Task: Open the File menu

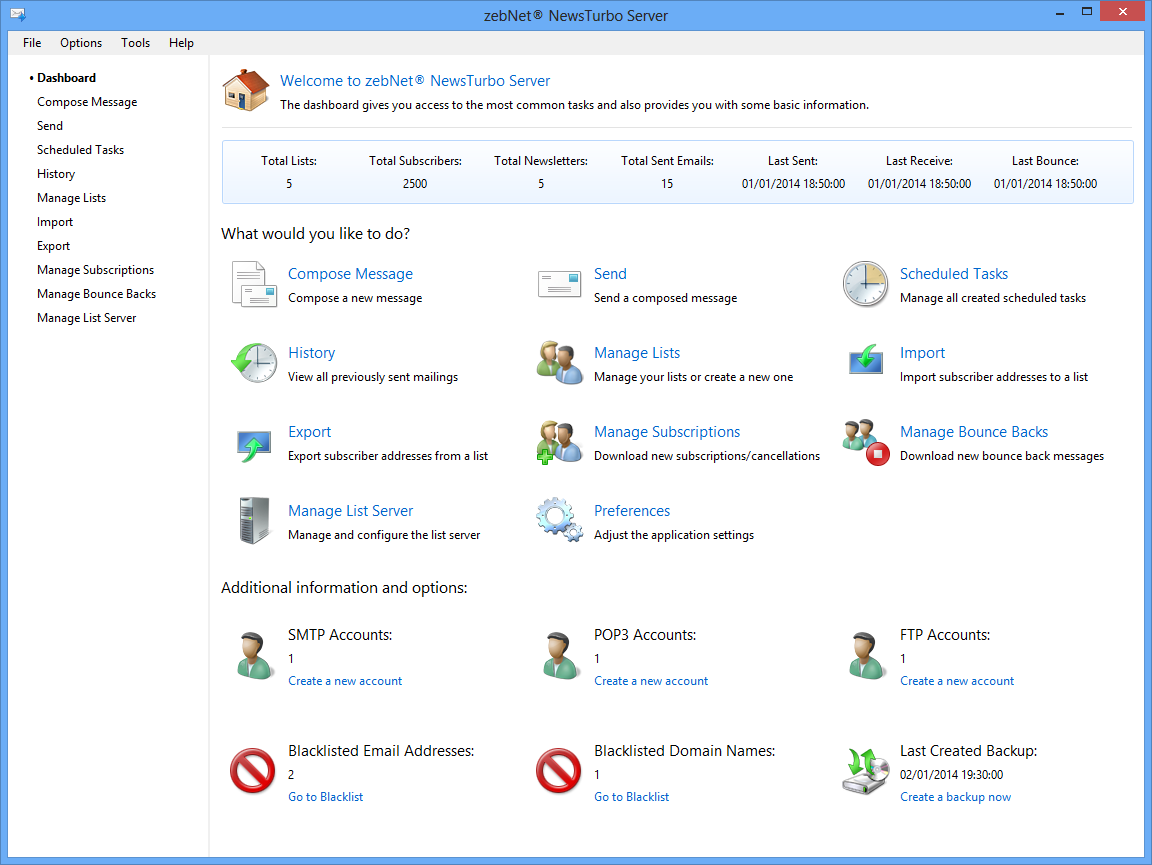Action: click(32, 43)
